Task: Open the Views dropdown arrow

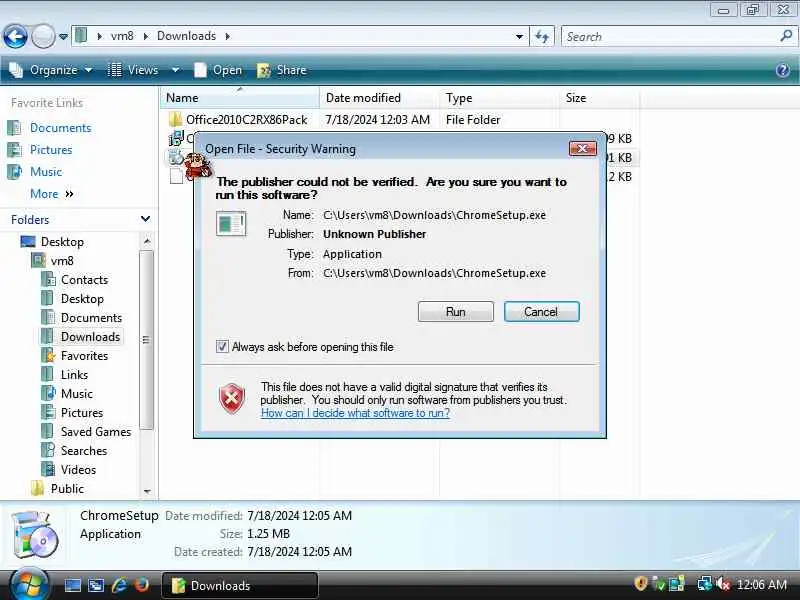Action: coord(175,70)
